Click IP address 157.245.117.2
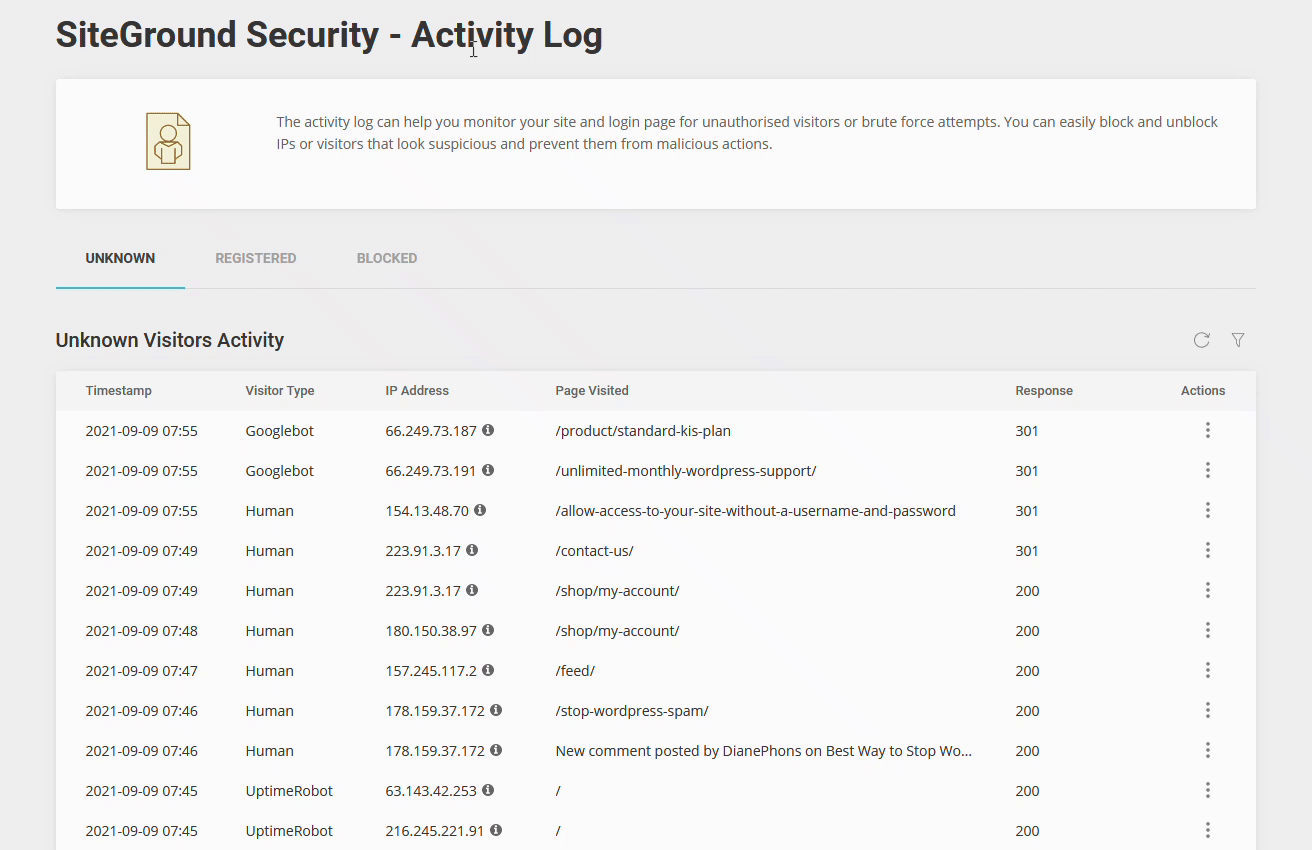 (431, 671)
